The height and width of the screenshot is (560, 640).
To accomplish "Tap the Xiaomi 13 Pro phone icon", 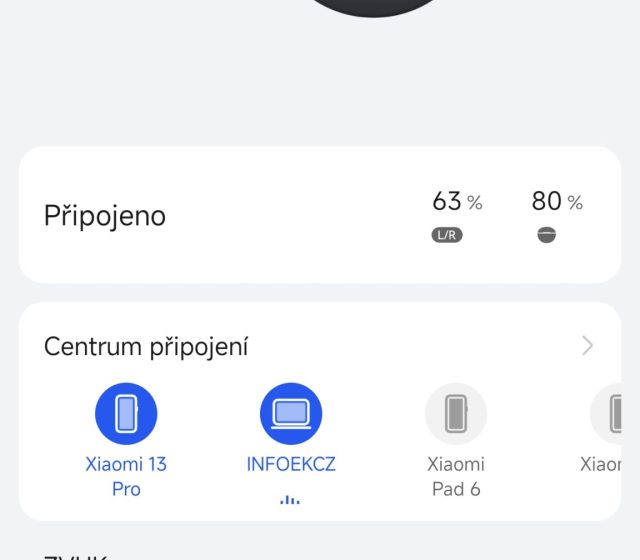I will 126,414.
